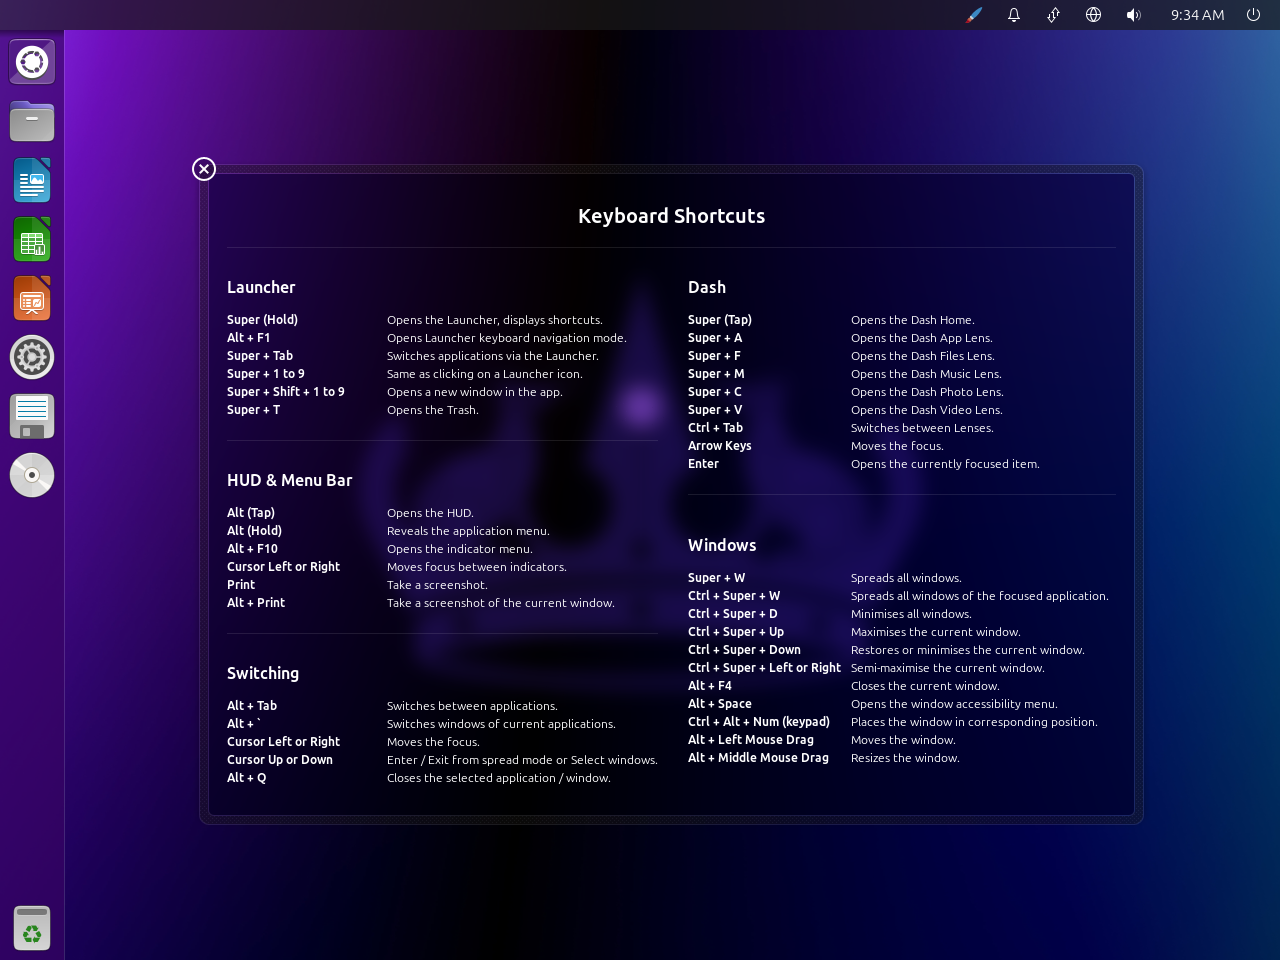Click the Dash section heading
This screenshot has height=960, width=1280.
[707, 287]
